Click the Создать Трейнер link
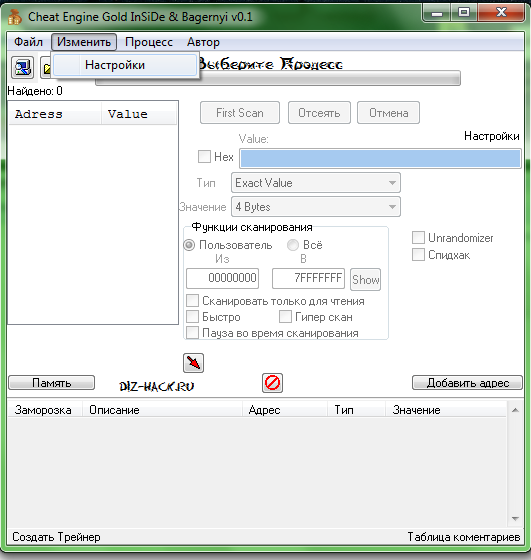This screenshot has width=531, height=560. click(56, 537)
